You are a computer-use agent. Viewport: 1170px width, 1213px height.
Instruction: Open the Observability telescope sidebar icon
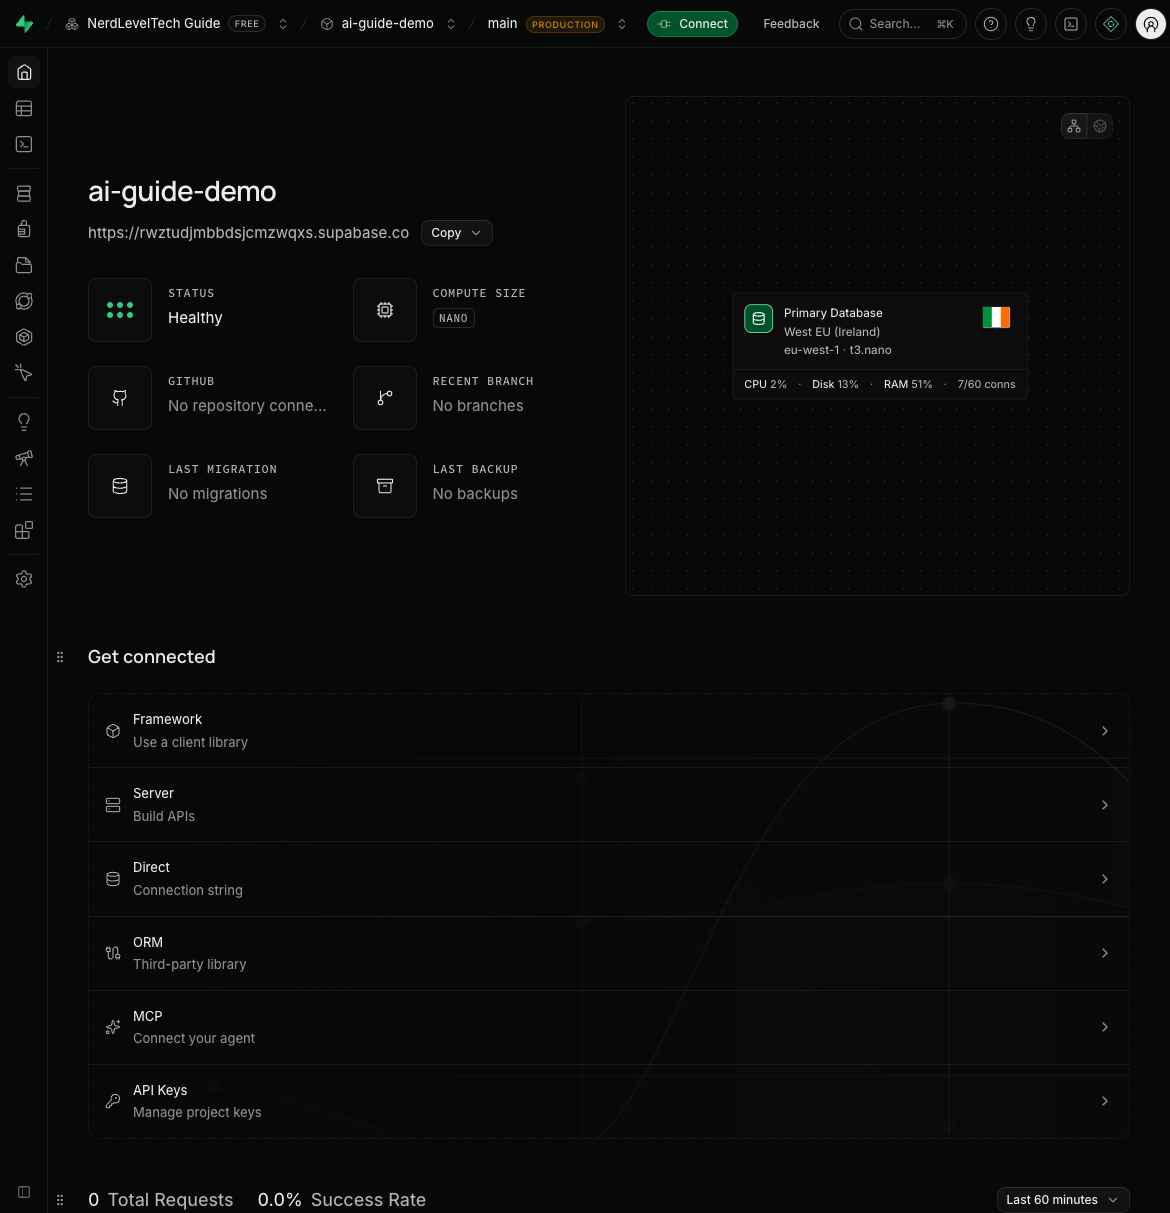click(24, 457)
